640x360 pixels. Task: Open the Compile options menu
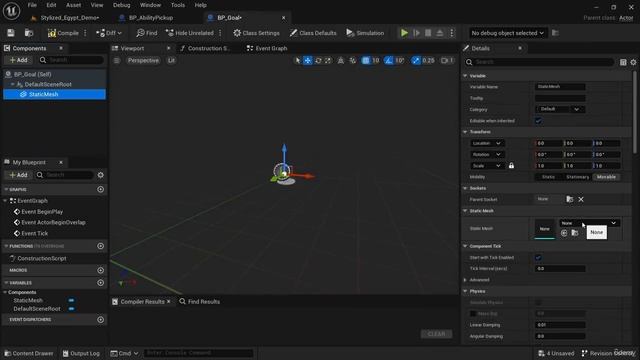coord(85,33)
